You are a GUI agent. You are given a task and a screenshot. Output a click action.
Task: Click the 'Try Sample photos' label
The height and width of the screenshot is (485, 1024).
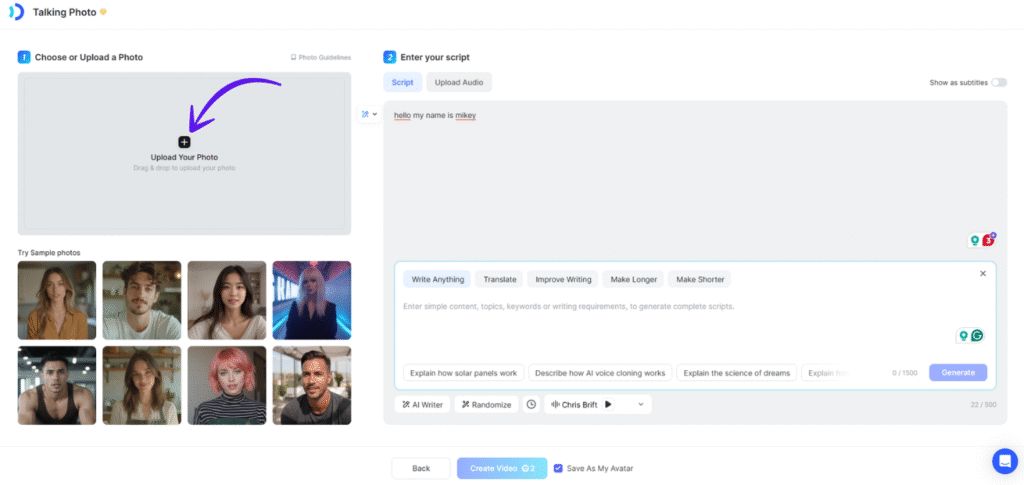tap(49, 253)
